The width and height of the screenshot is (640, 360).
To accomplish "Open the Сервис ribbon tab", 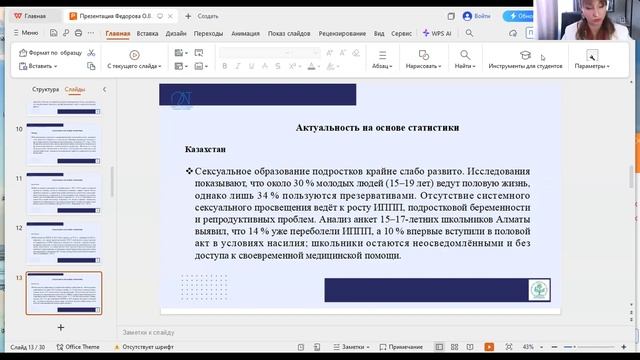I will (401, 33).
